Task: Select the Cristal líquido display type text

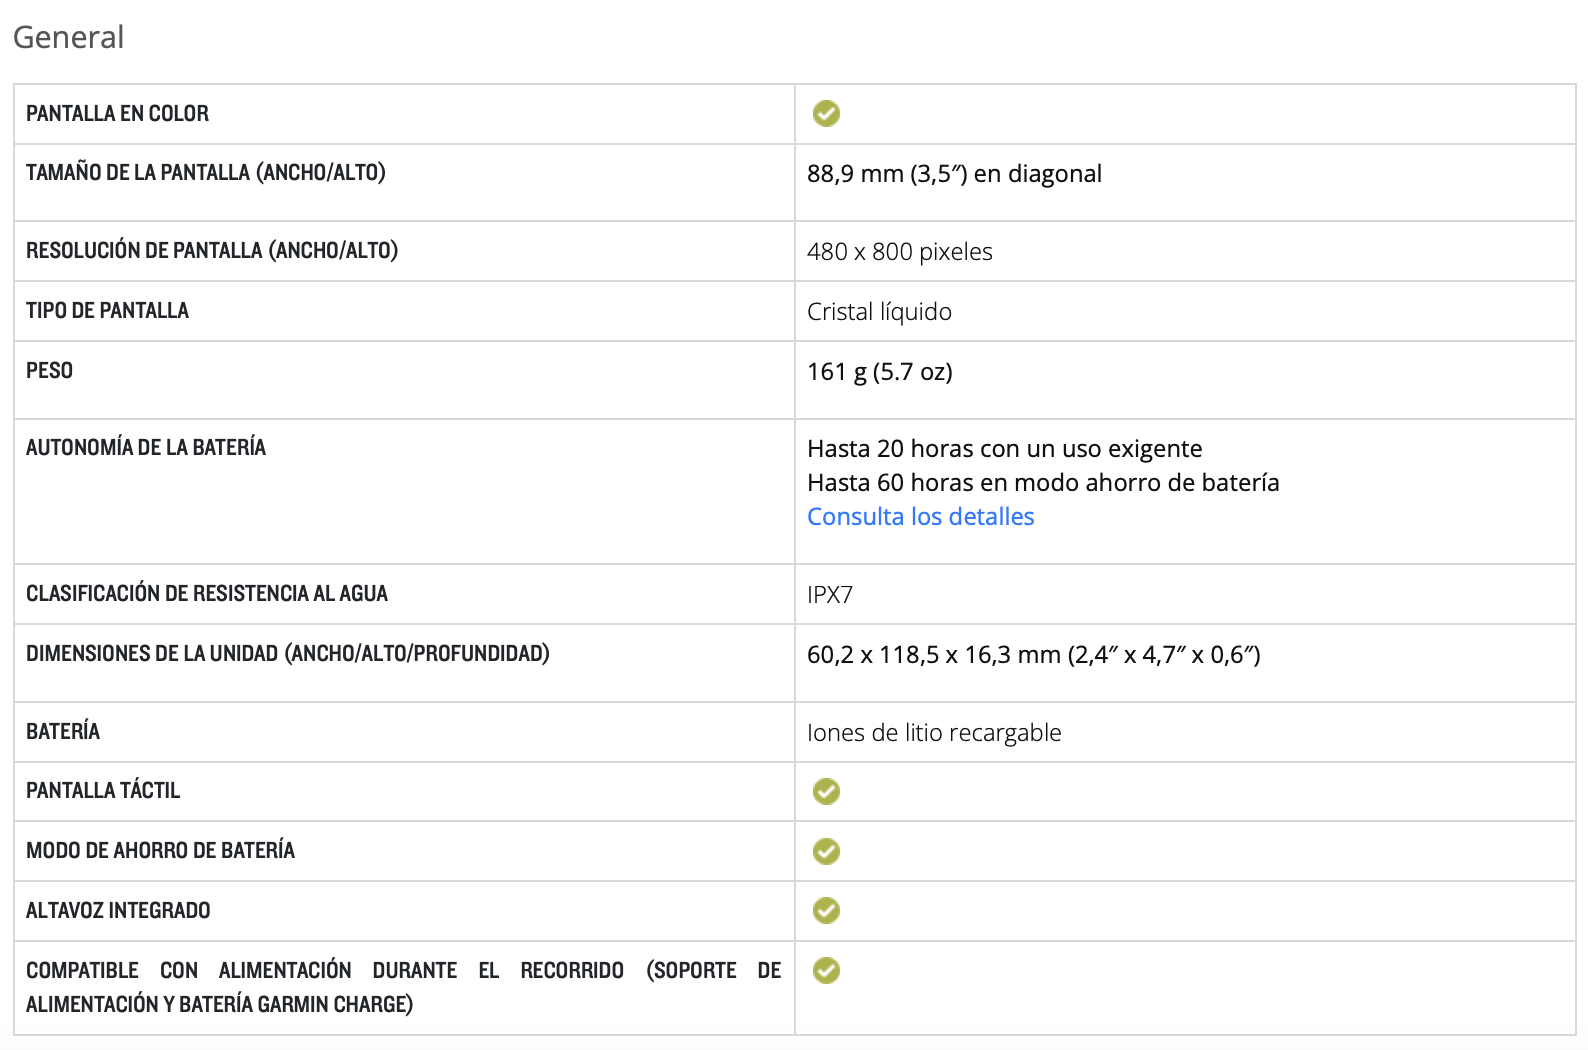Action: [x=878, y=312]
